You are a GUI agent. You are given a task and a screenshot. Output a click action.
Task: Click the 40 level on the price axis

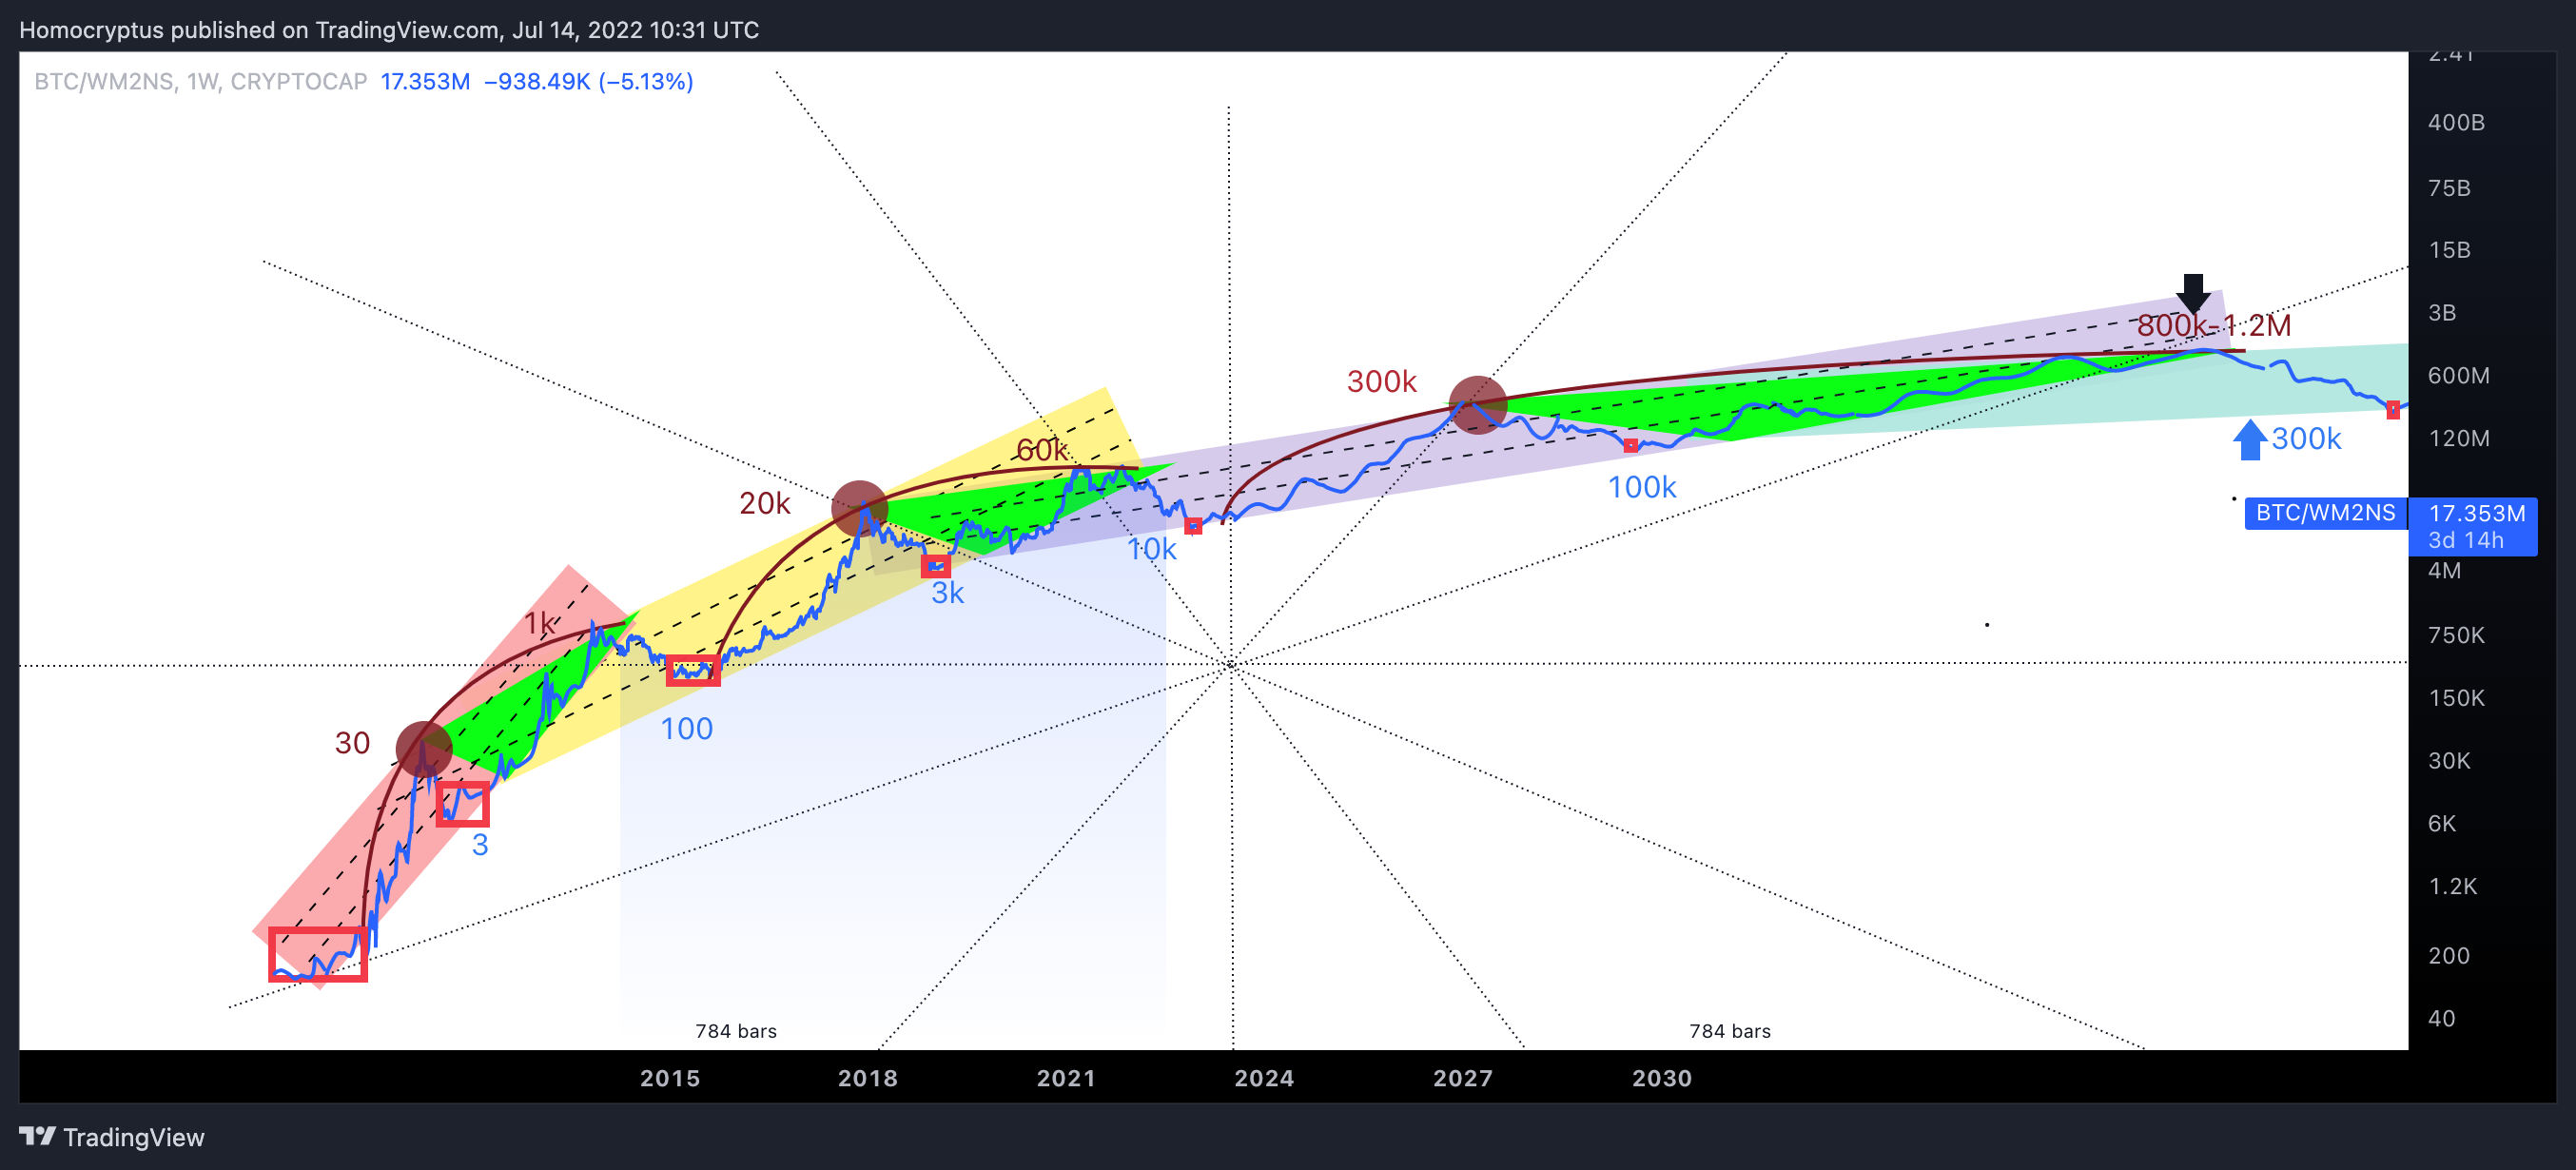pos(2441,1019)
